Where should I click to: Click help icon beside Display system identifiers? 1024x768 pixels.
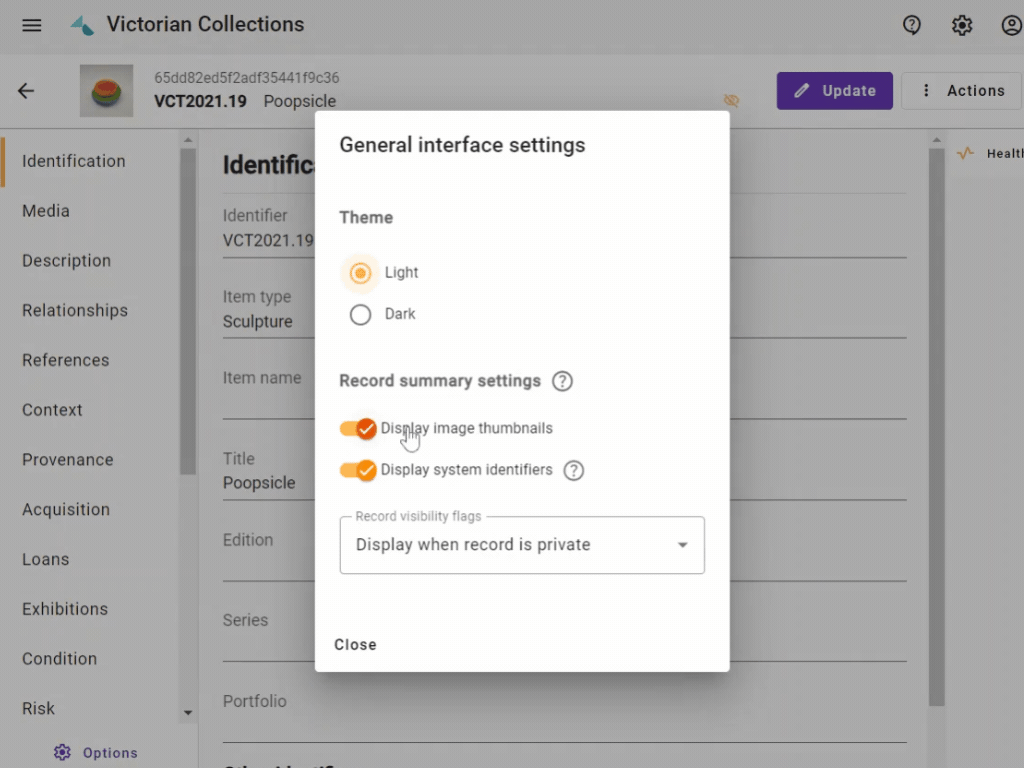click(x=573, y=470)
